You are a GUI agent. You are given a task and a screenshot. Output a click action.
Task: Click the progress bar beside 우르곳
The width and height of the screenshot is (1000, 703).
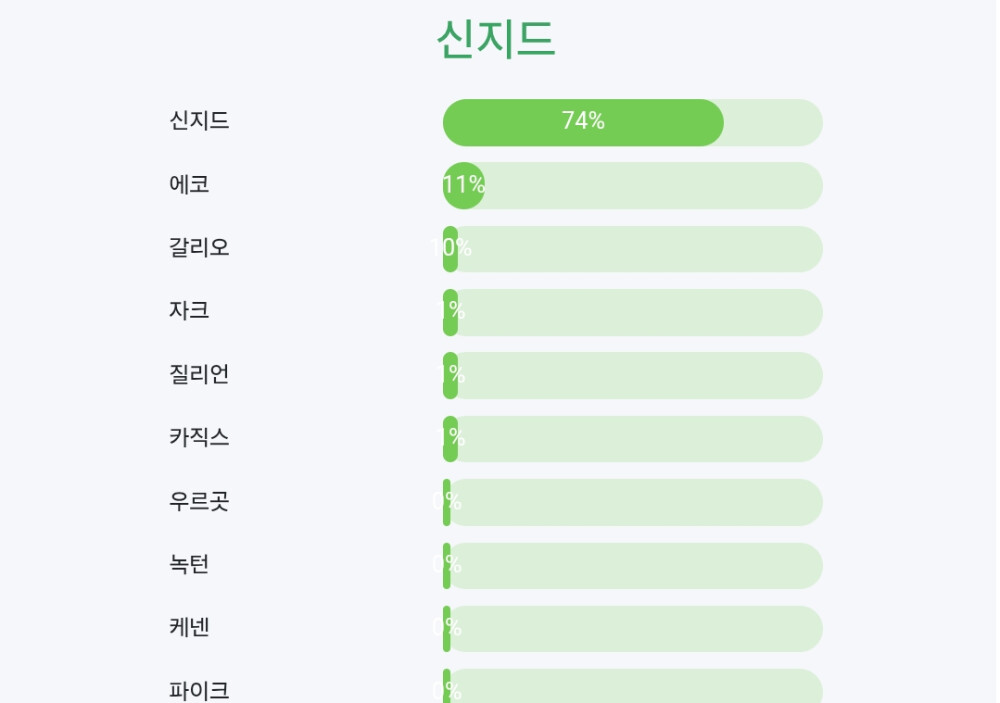coord(632,502)
